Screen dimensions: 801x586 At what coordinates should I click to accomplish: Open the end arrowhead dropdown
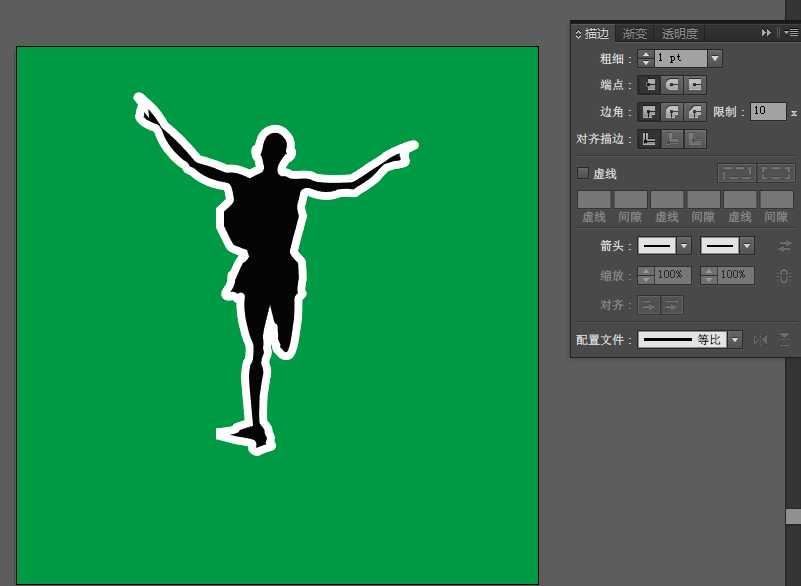coord(747,246)
